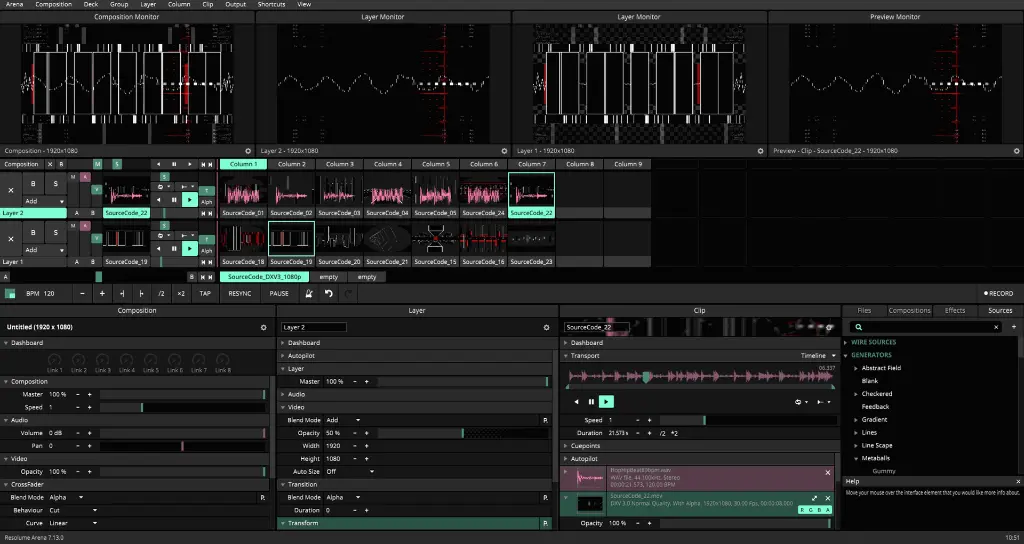Click the gear icon on Composition Monitor footer
The height and width of the screenshot is (544, 1024).
[x=247, y=151]
